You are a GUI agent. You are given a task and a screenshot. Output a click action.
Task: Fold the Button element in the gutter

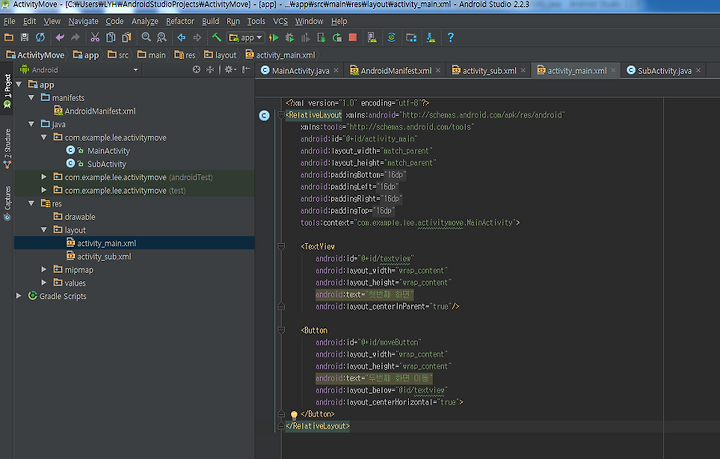281,330
